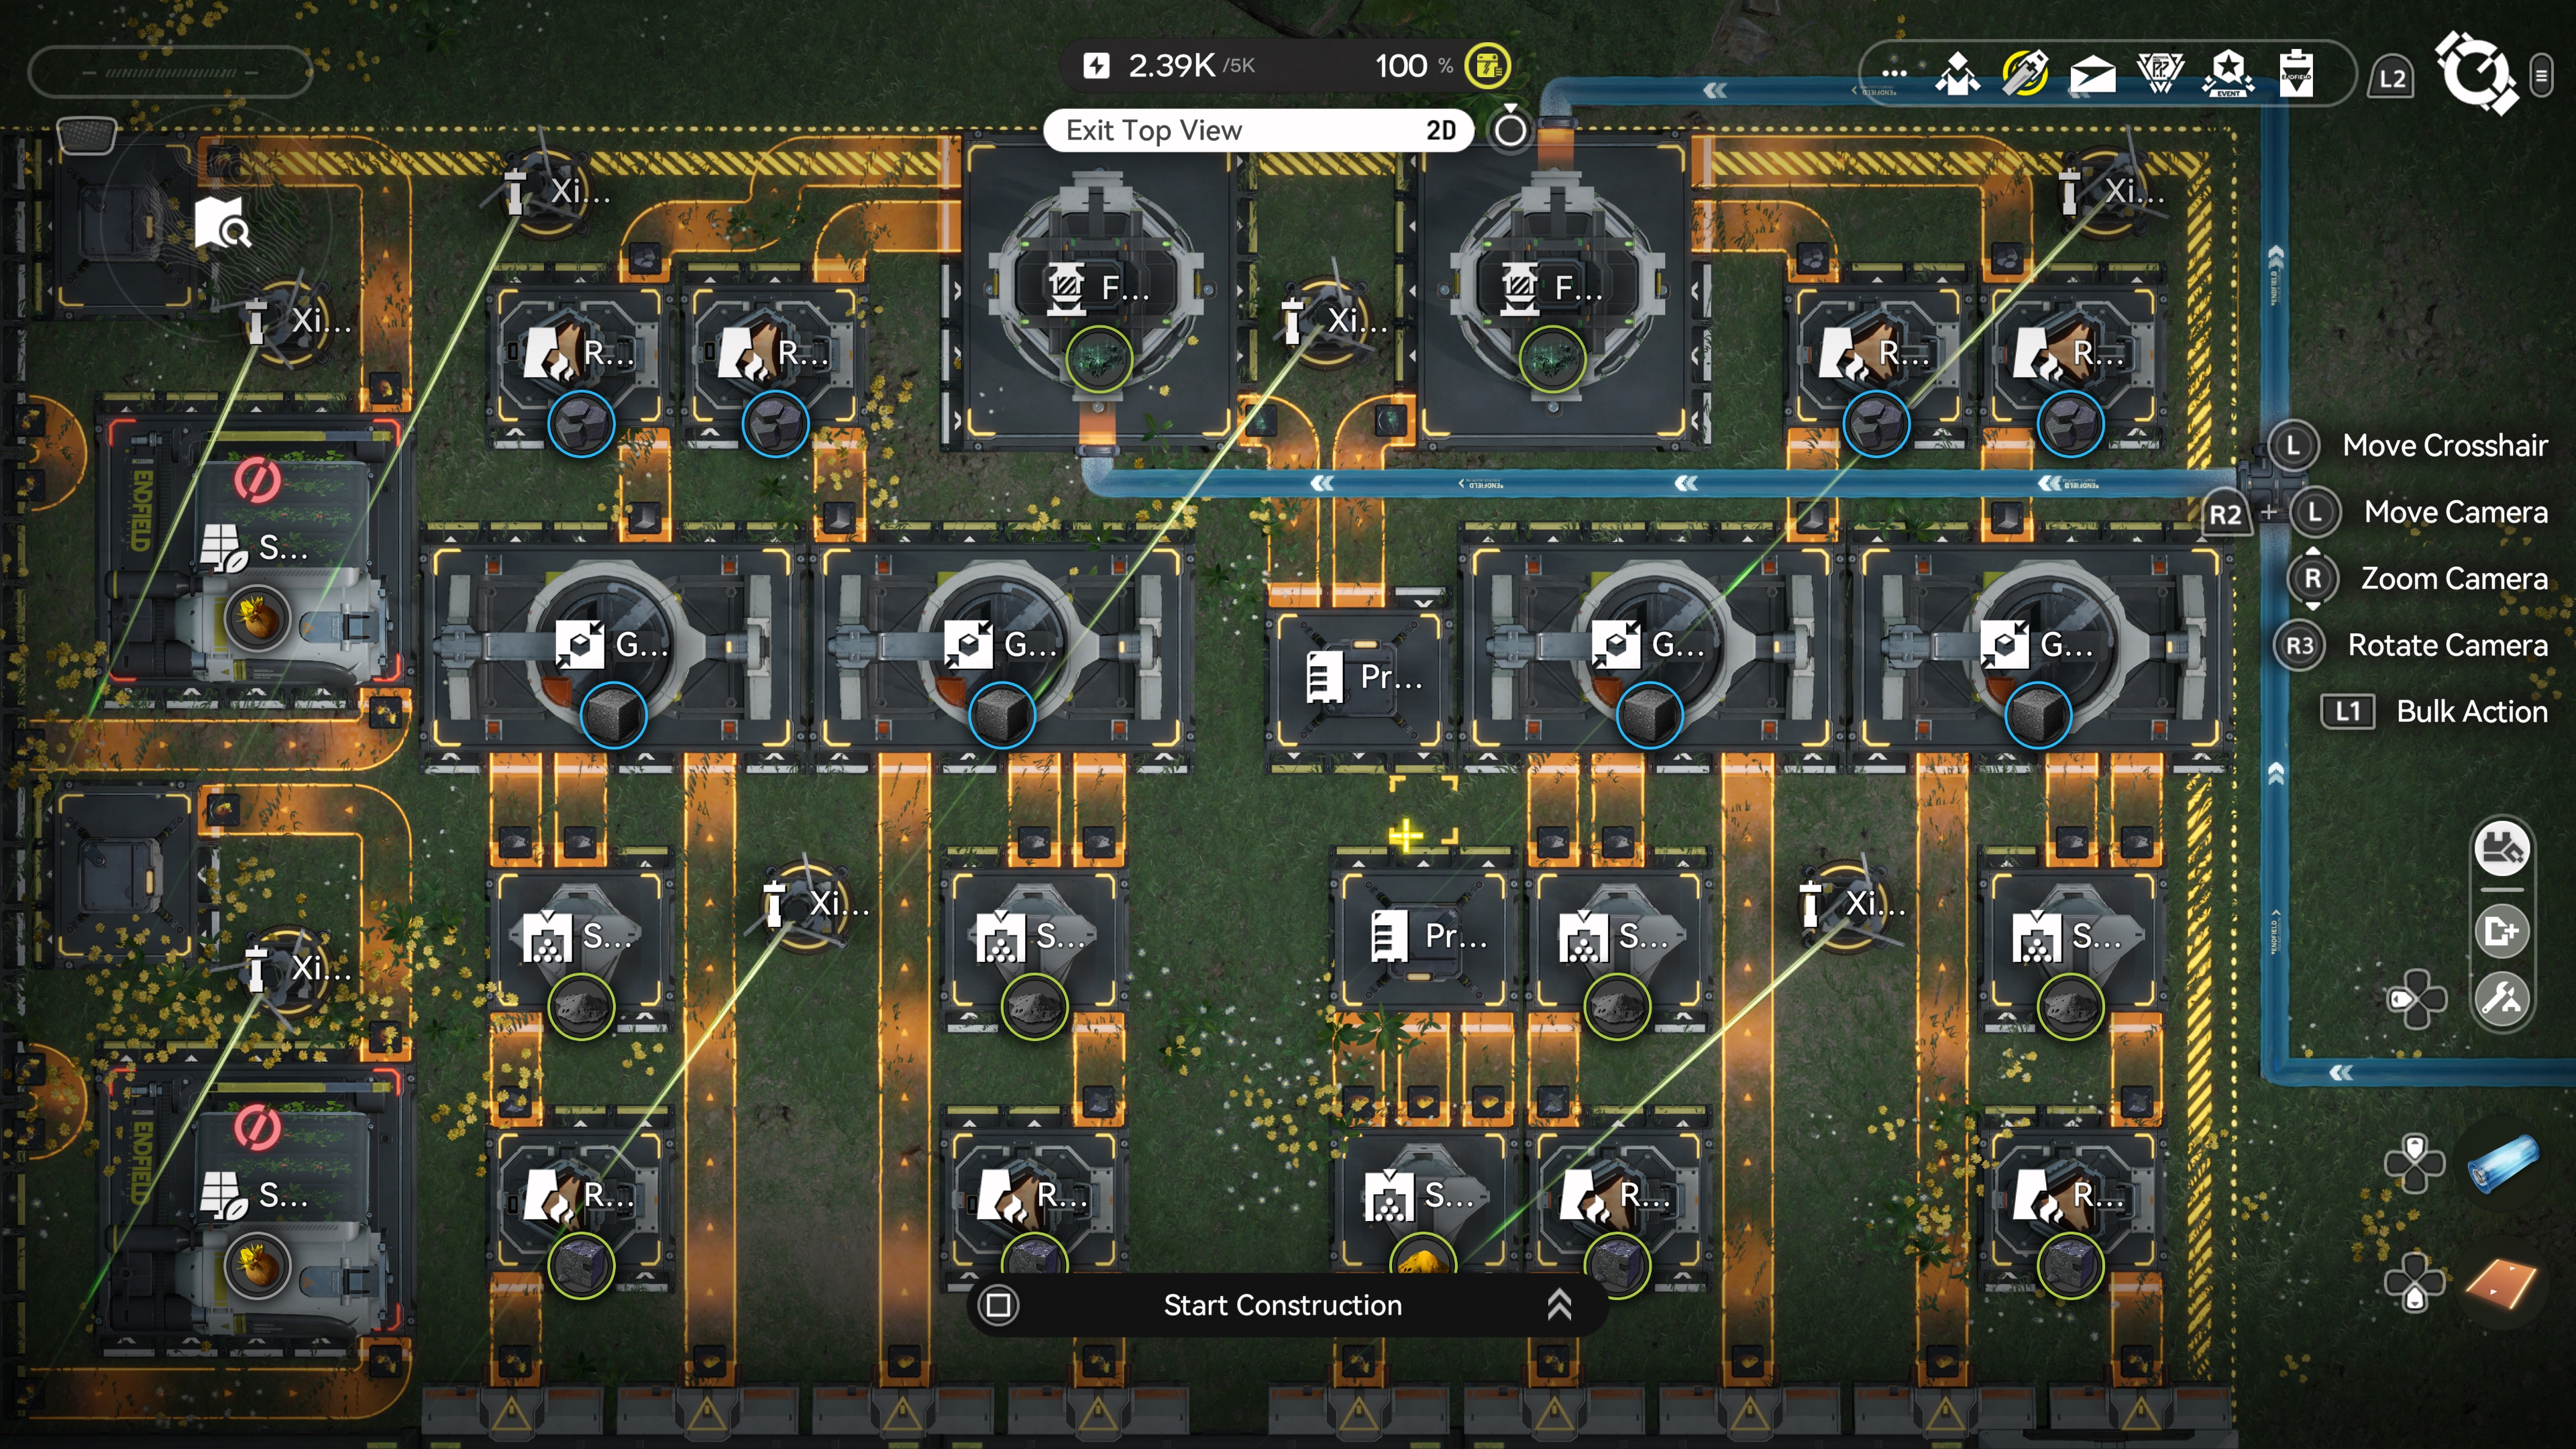Screen dimensions: 2576x1449
Task: Open the side list menu beside the watch icon
Action: tap(2541, 76)
